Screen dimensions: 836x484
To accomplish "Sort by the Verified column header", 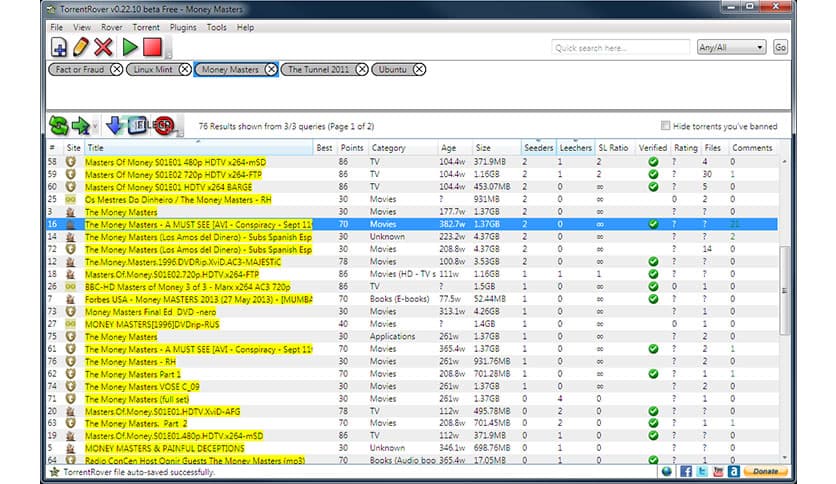I will [x=653, y=148].
